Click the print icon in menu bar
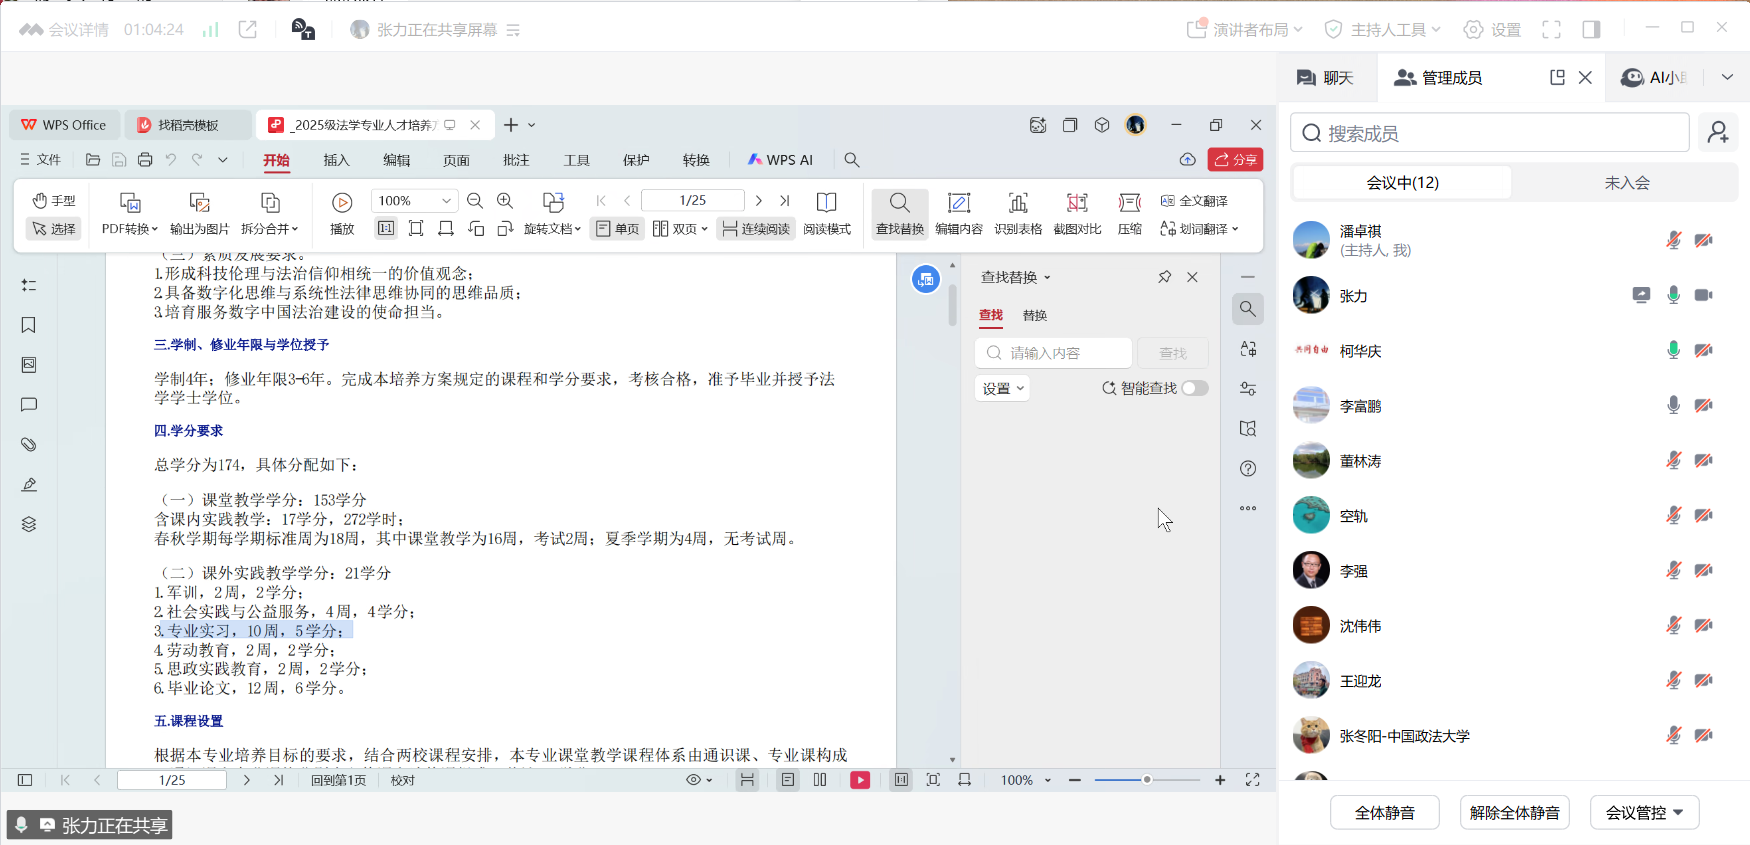The height and width of the screenshot is (845, 1750). click(x=145, y=160)
